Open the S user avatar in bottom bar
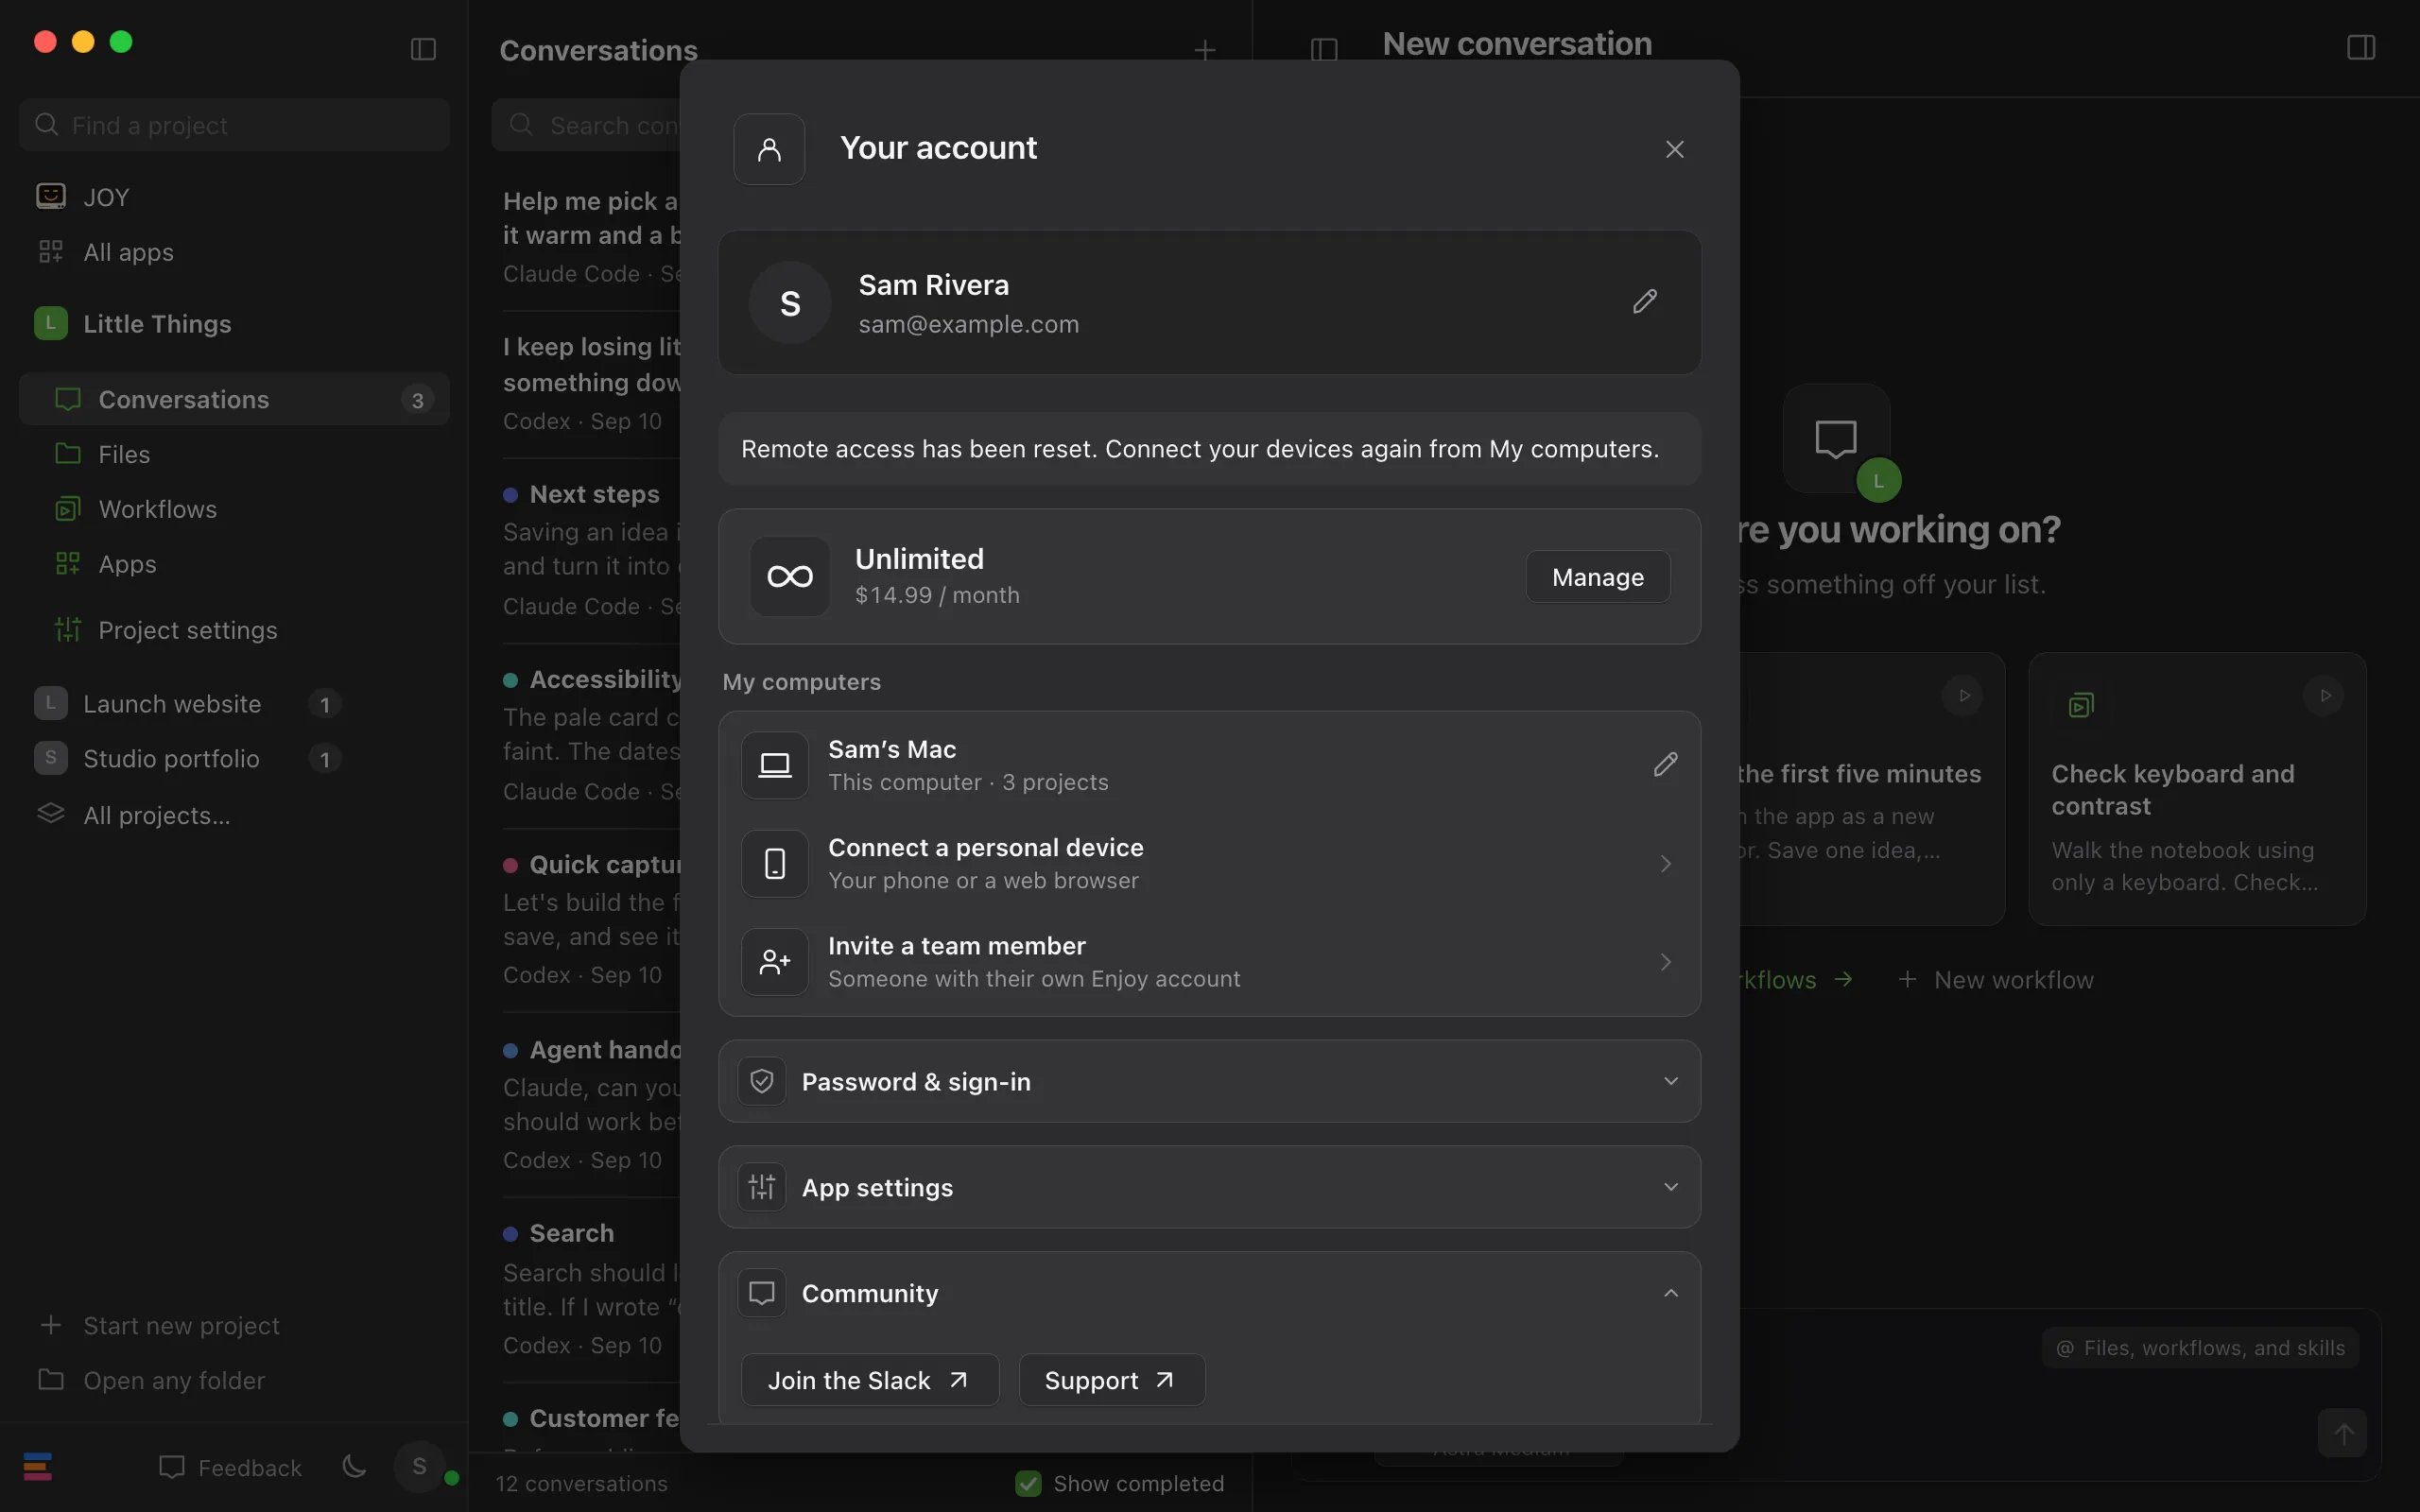 [420, 1467]
